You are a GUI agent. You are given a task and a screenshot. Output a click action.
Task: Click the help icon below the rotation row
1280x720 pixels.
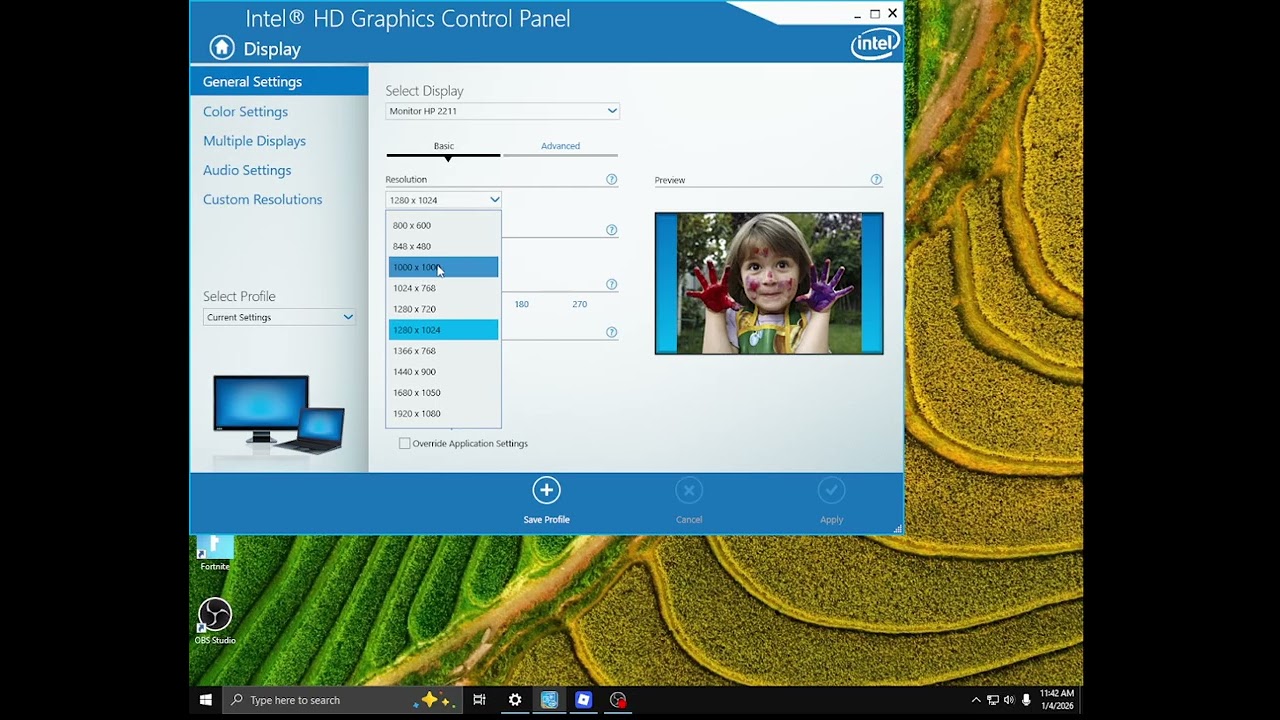pos(612,332)
